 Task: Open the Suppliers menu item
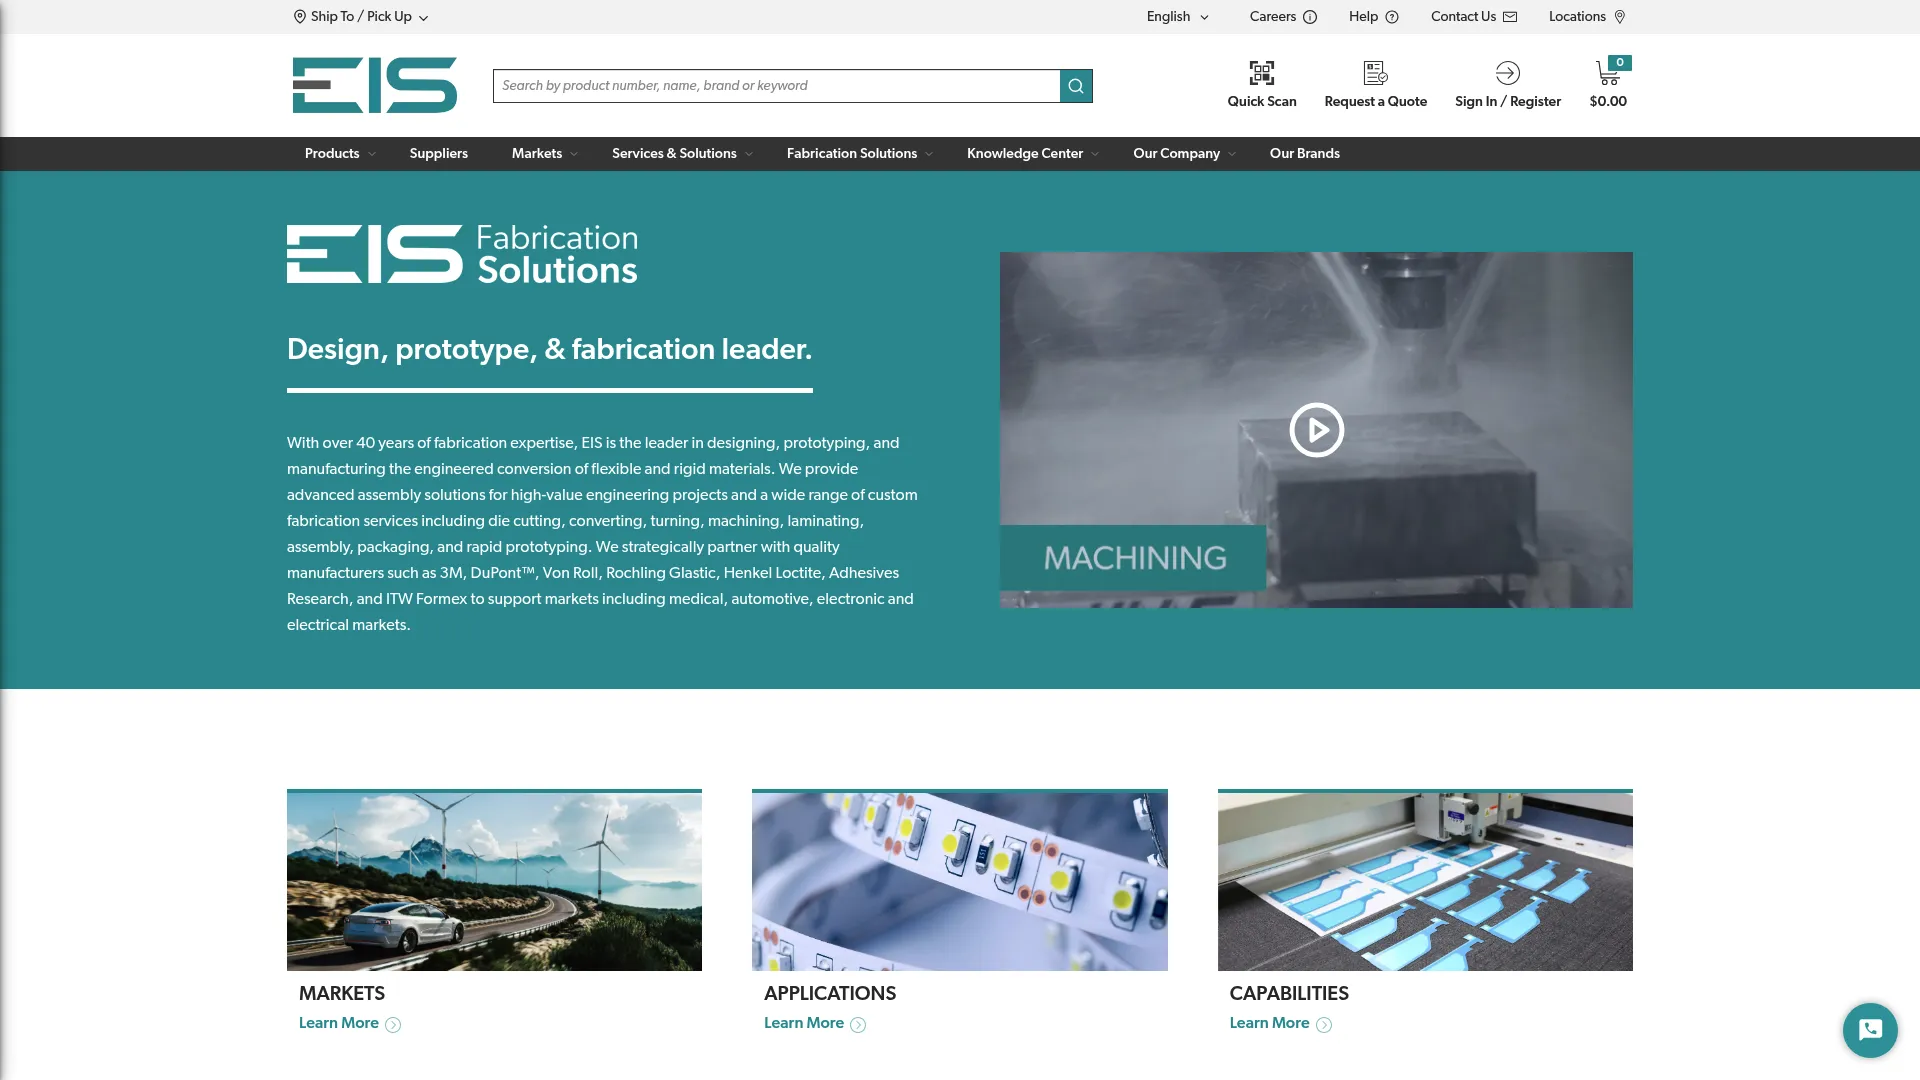click(439, 154)
